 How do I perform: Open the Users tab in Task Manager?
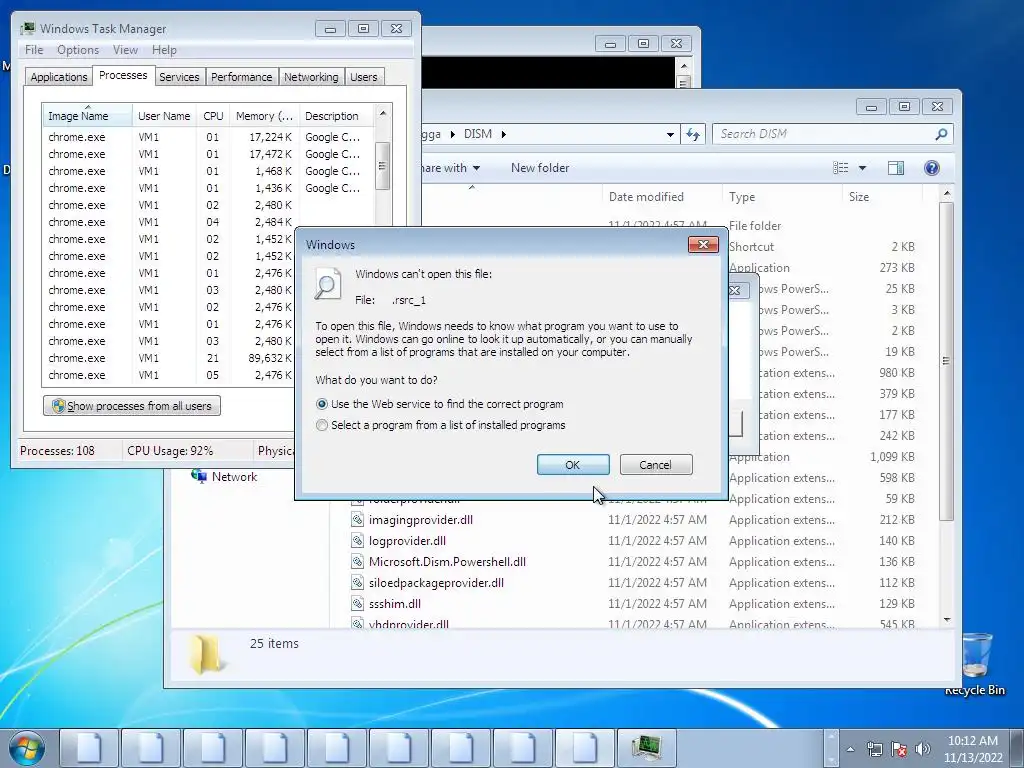364,77
